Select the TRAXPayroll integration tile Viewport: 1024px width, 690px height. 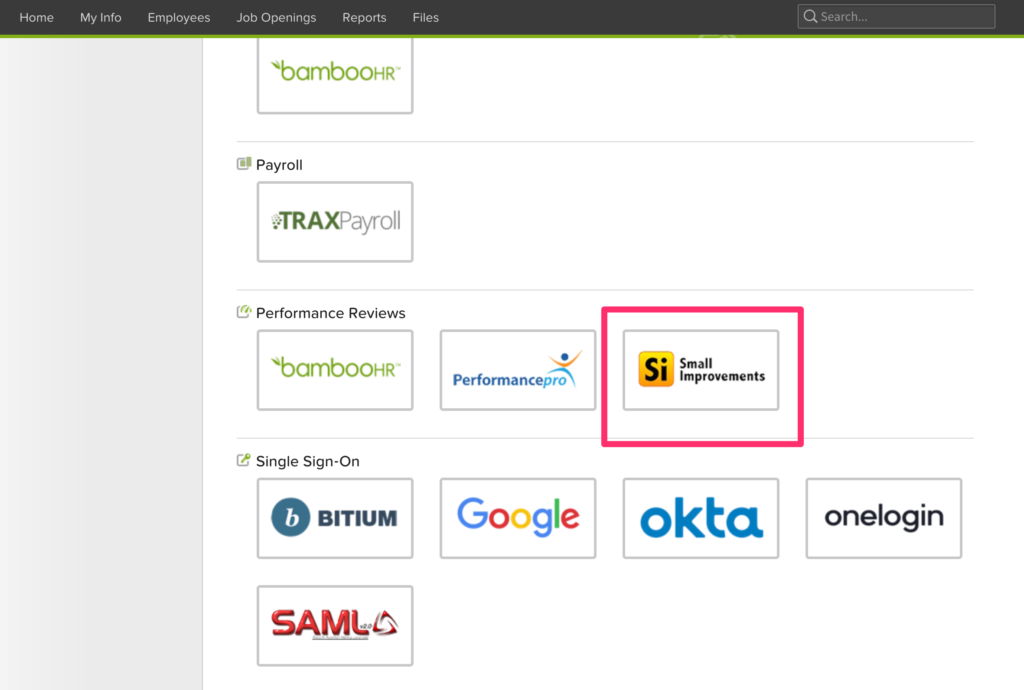[x=335, y=222]
